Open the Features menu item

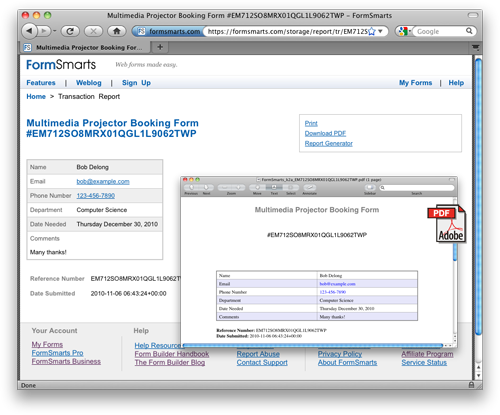click(41, 83)
